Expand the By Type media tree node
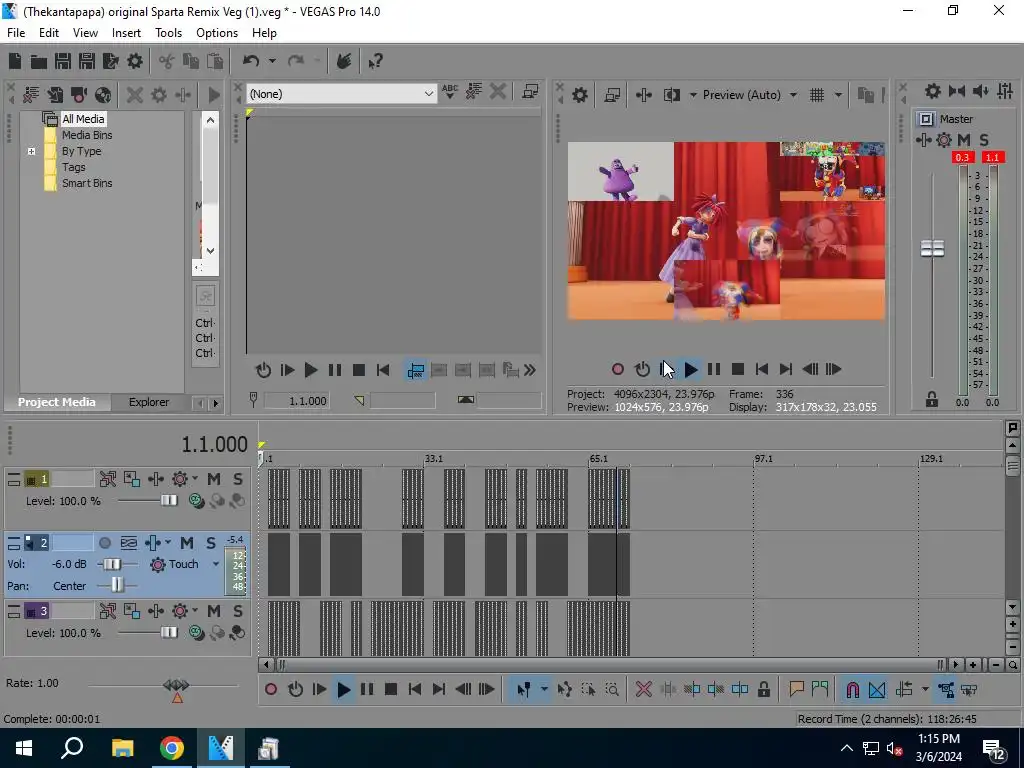The width and height of the screenshot is (1024, 768). 31,152
